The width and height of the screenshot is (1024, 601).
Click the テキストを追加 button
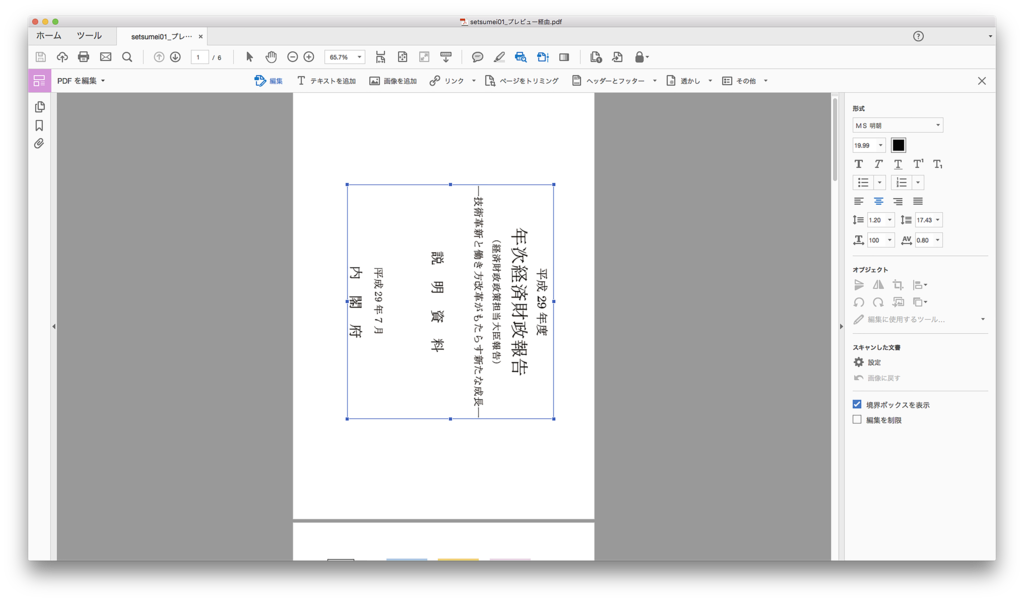point(330,80)
